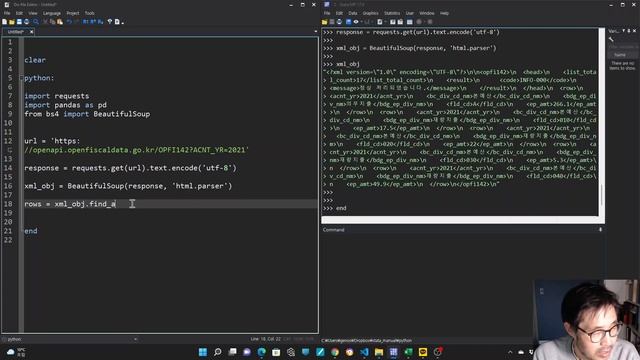Click 'import requests' on line 7
640x360 pixels.
[x=56, y=96]
